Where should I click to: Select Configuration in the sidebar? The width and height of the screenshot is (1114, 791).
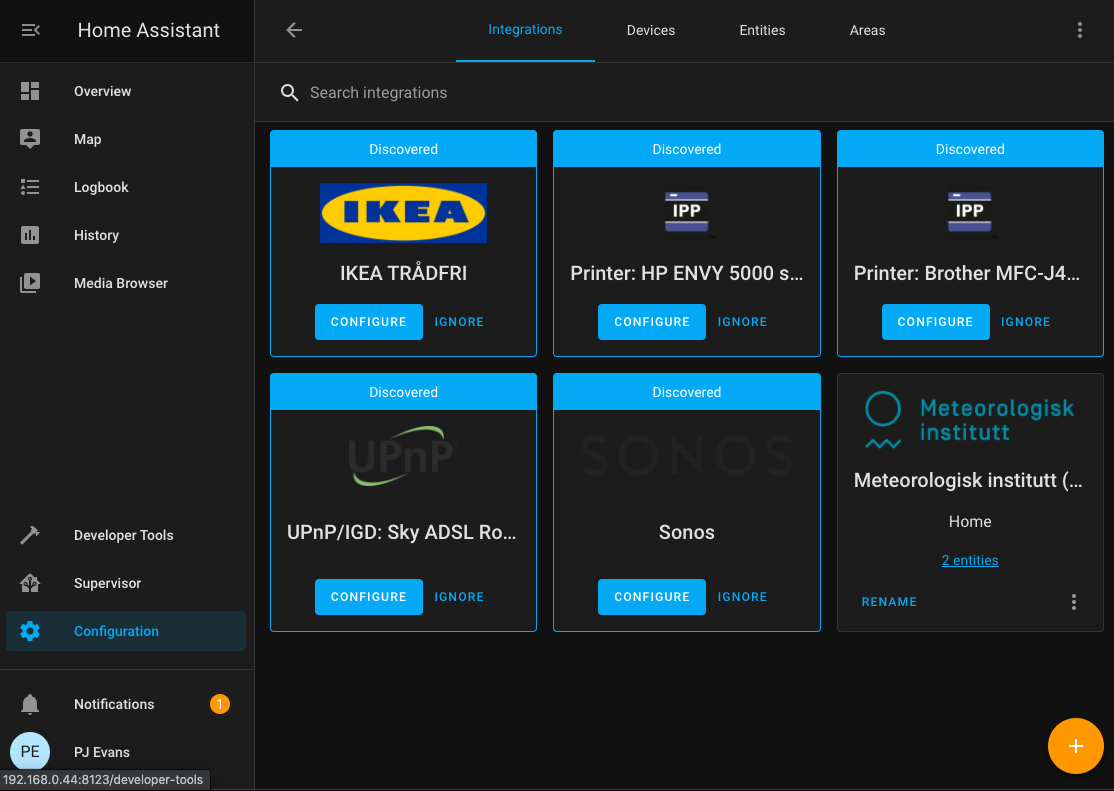tap(126, 631)
